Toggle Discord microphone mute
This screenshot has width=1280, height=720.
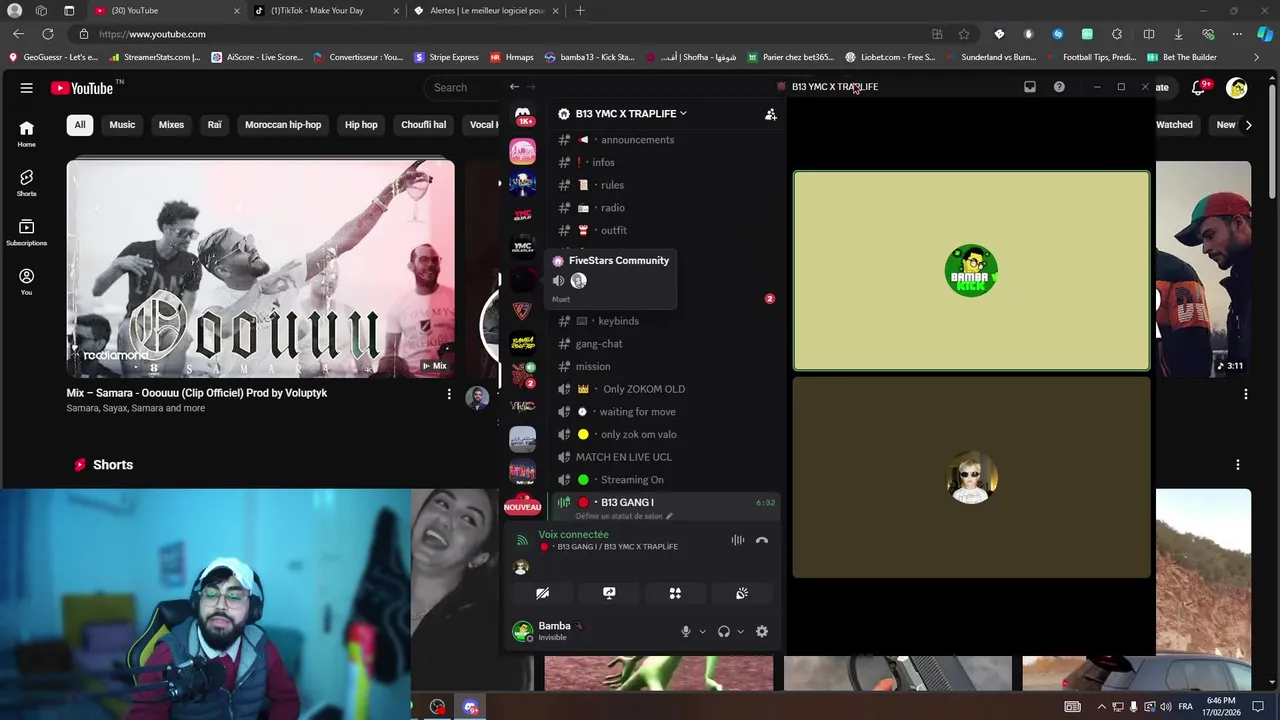click(686, 631)
